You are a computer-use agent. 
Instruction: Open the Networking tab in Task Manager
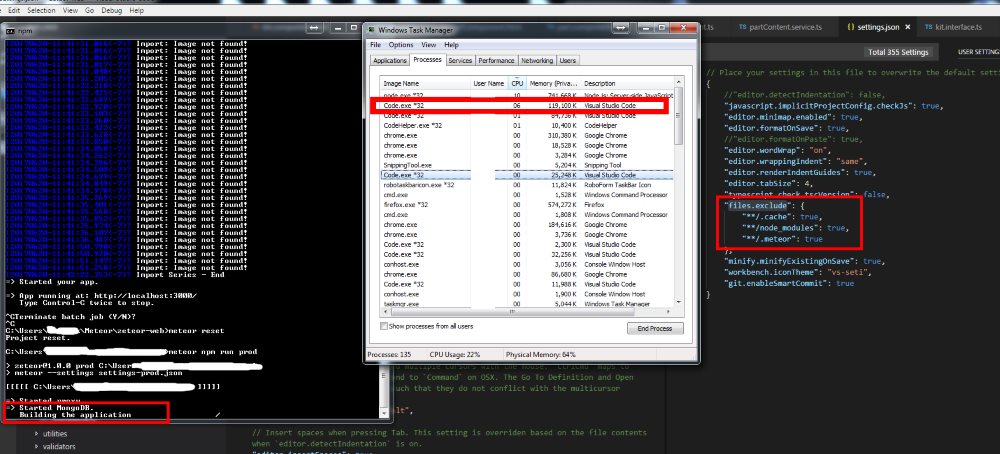point(537,61)
